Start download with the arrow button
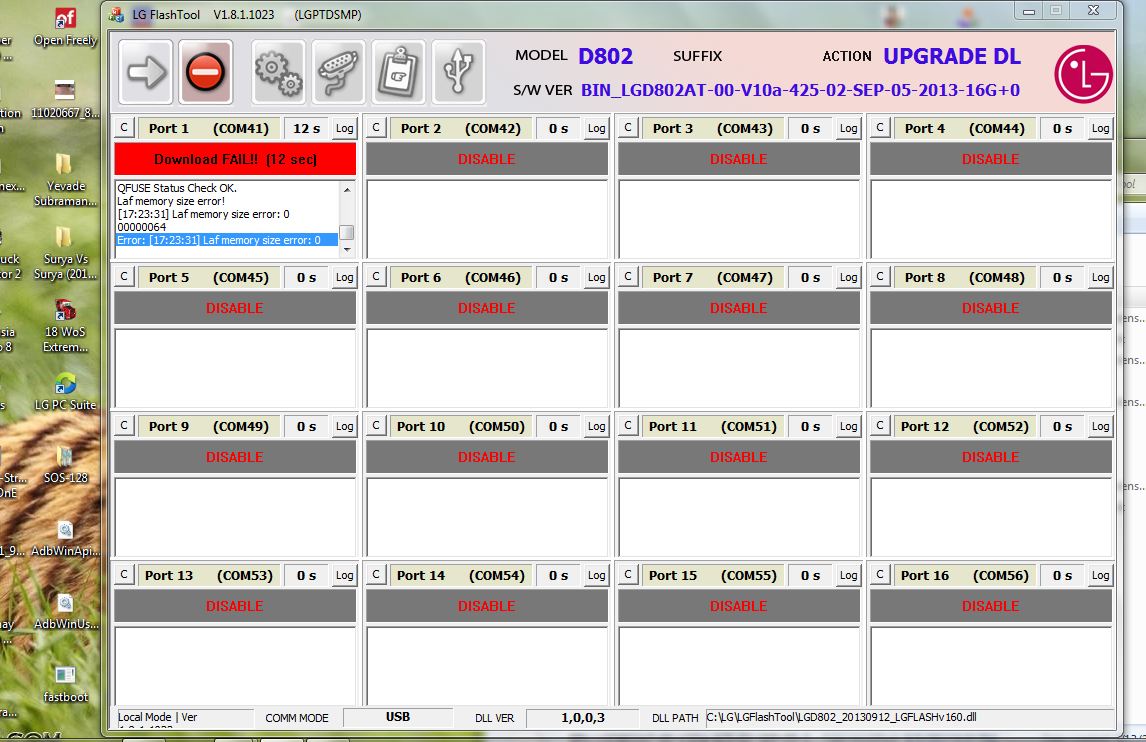The width and height of the screenshot is (1146, 742). [x=145, y=72]
